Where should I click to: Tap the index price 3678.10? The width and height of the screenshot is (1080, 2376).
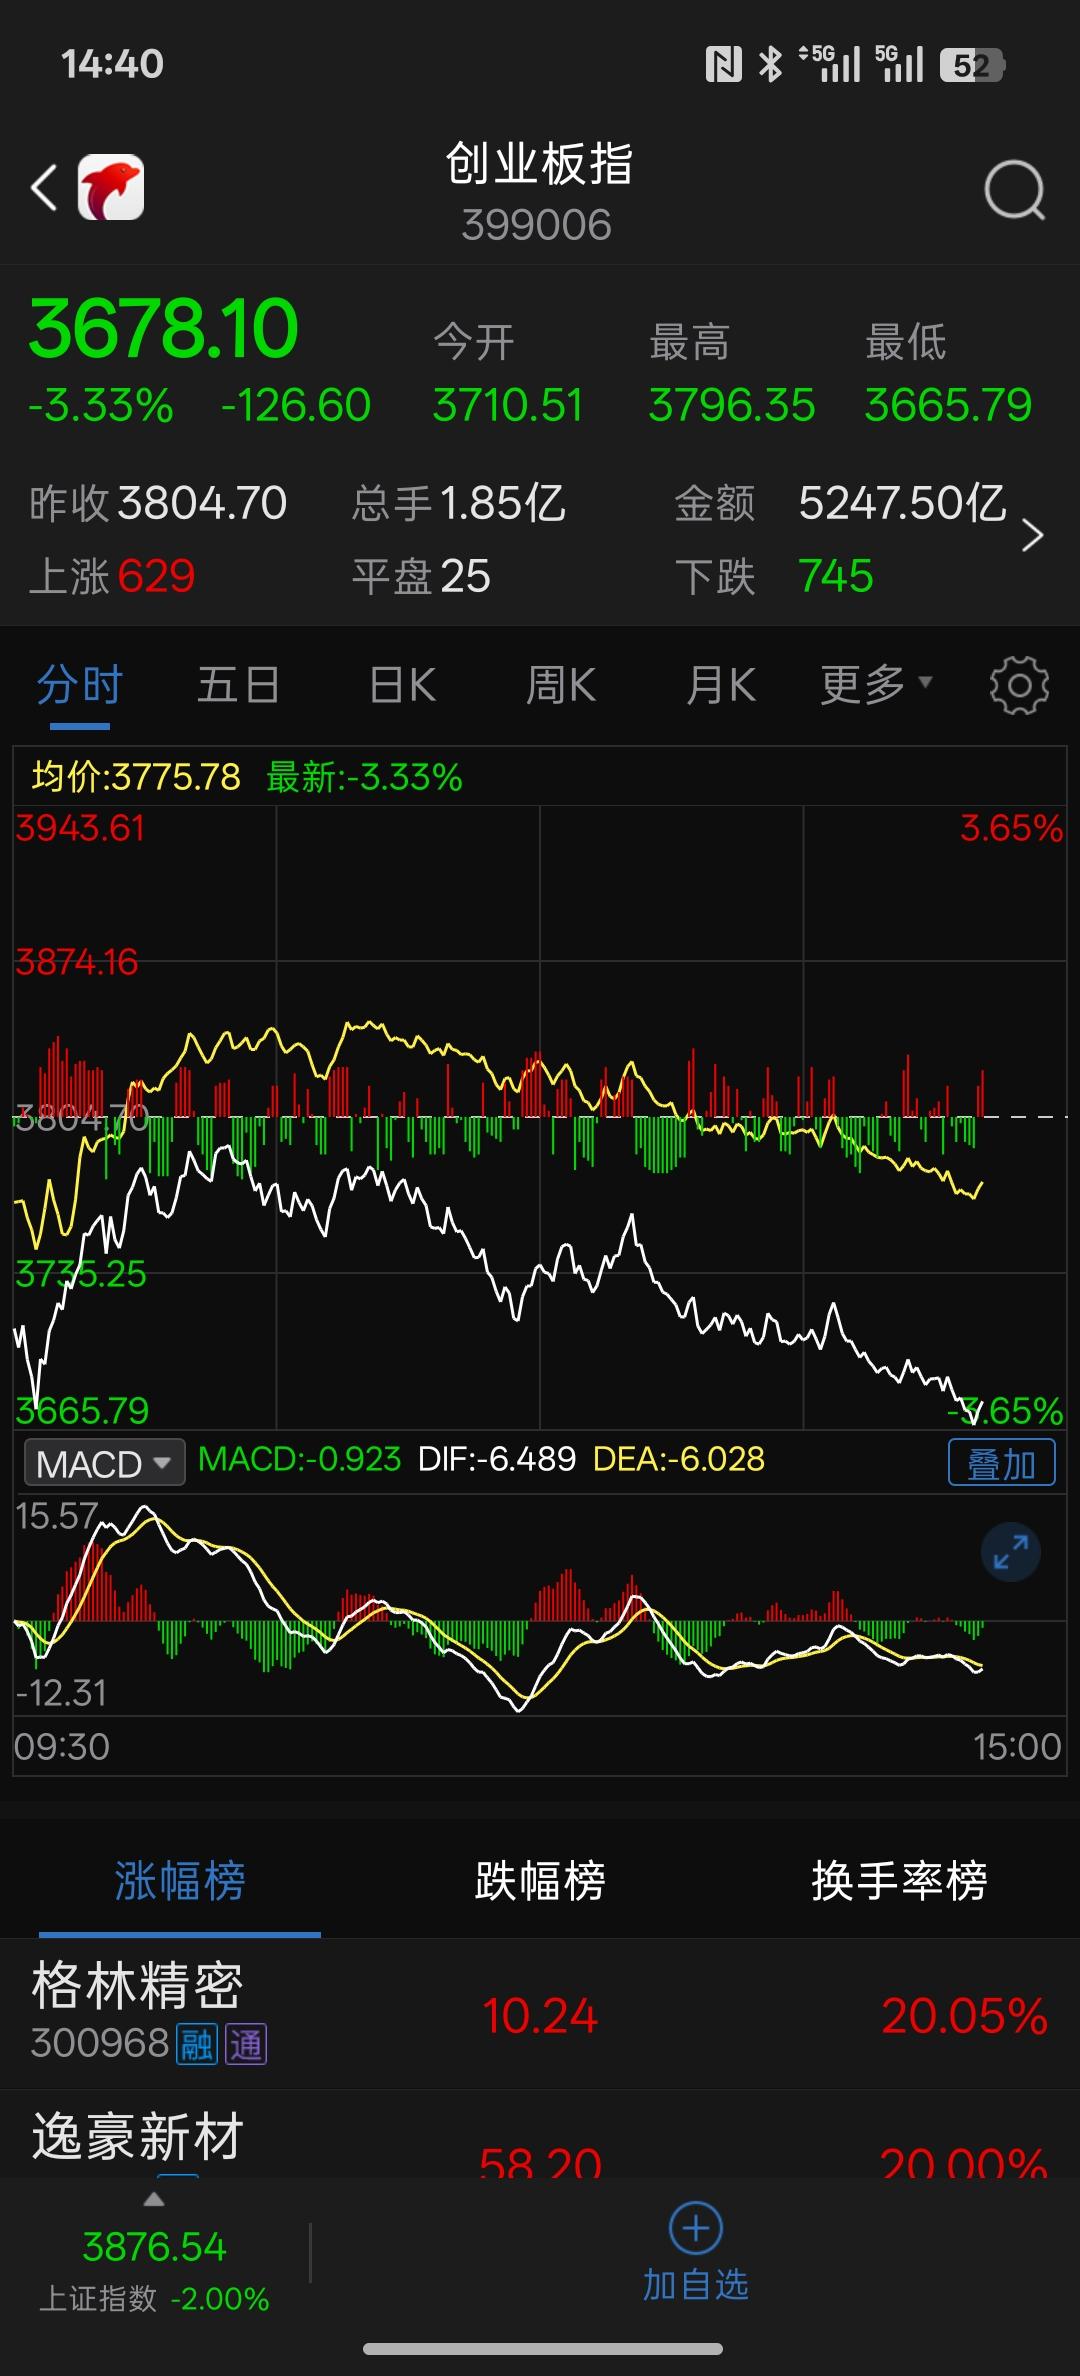163,329
